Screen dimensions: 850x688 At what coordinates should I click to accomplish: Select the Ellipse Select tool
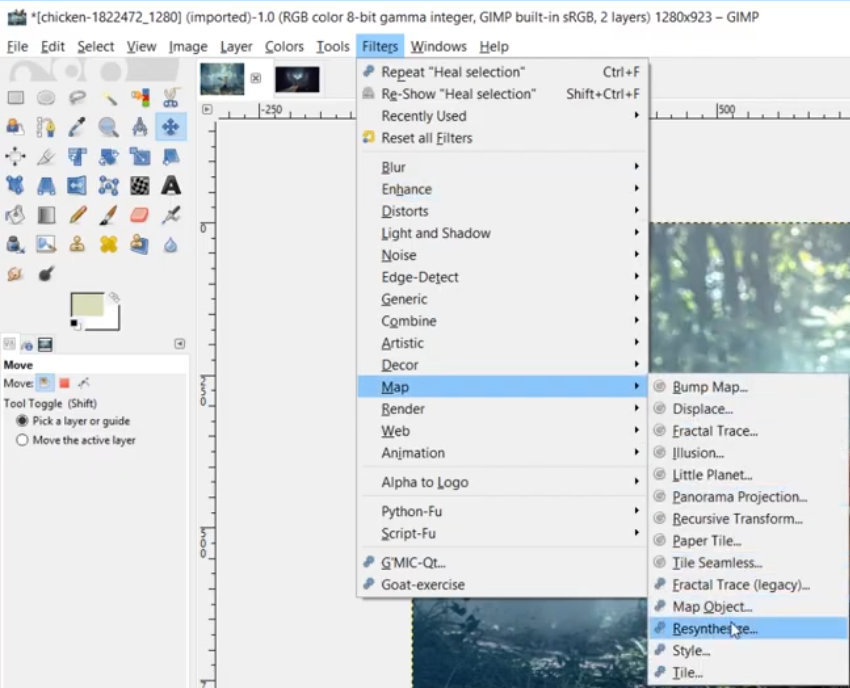tap(46, 98)
